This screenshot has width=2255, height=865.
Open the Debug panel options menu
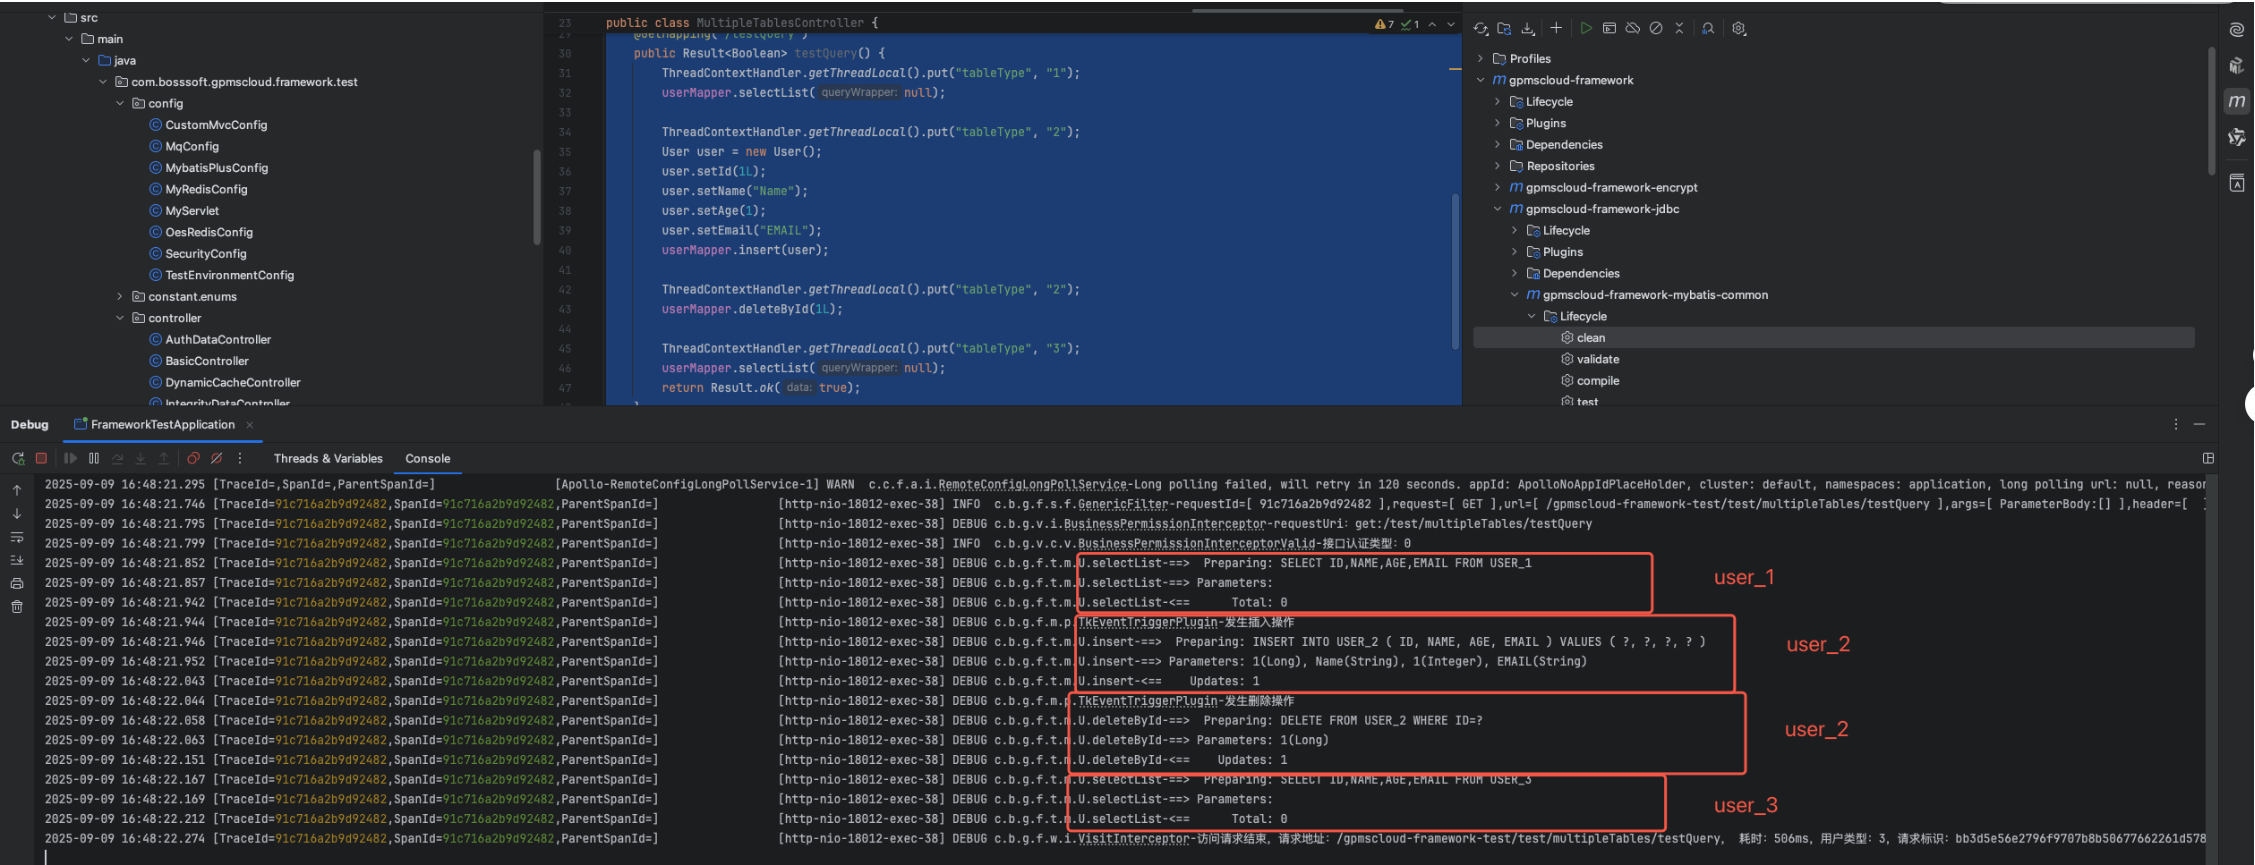click(2176, 424)
